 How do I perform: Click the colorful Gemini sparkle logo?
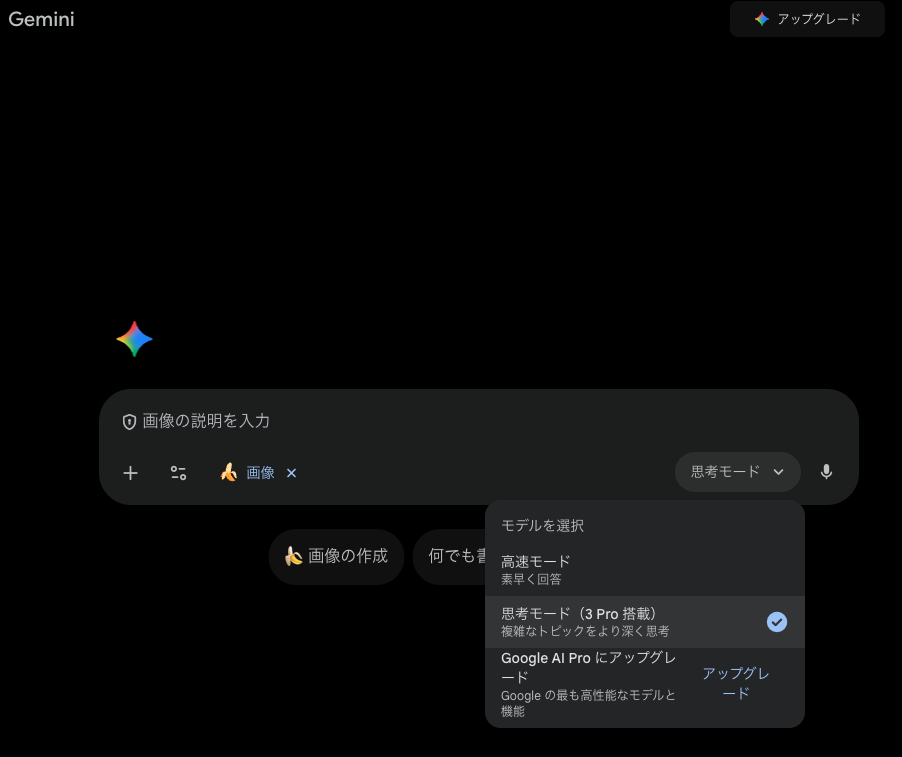click(x=134, y=340)
